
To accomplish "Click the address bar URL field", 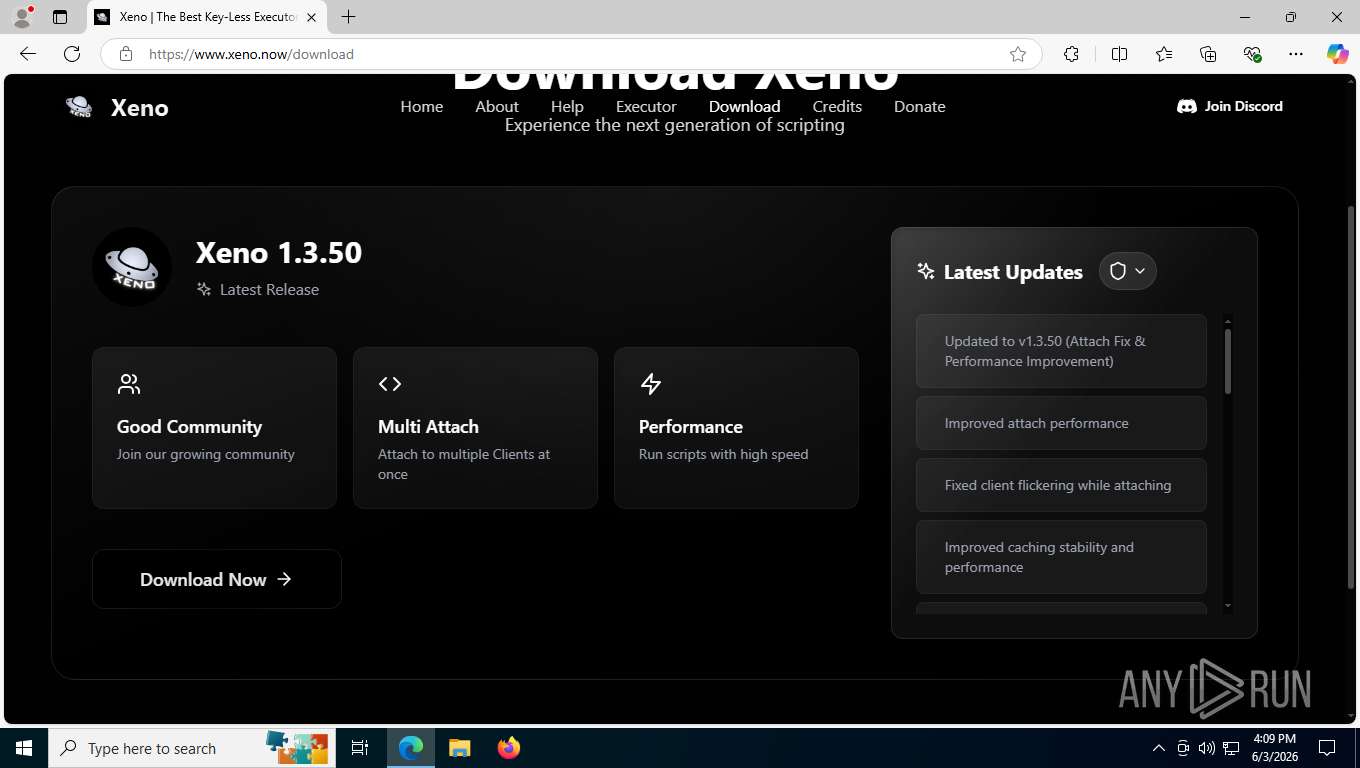I will point(570,54).
